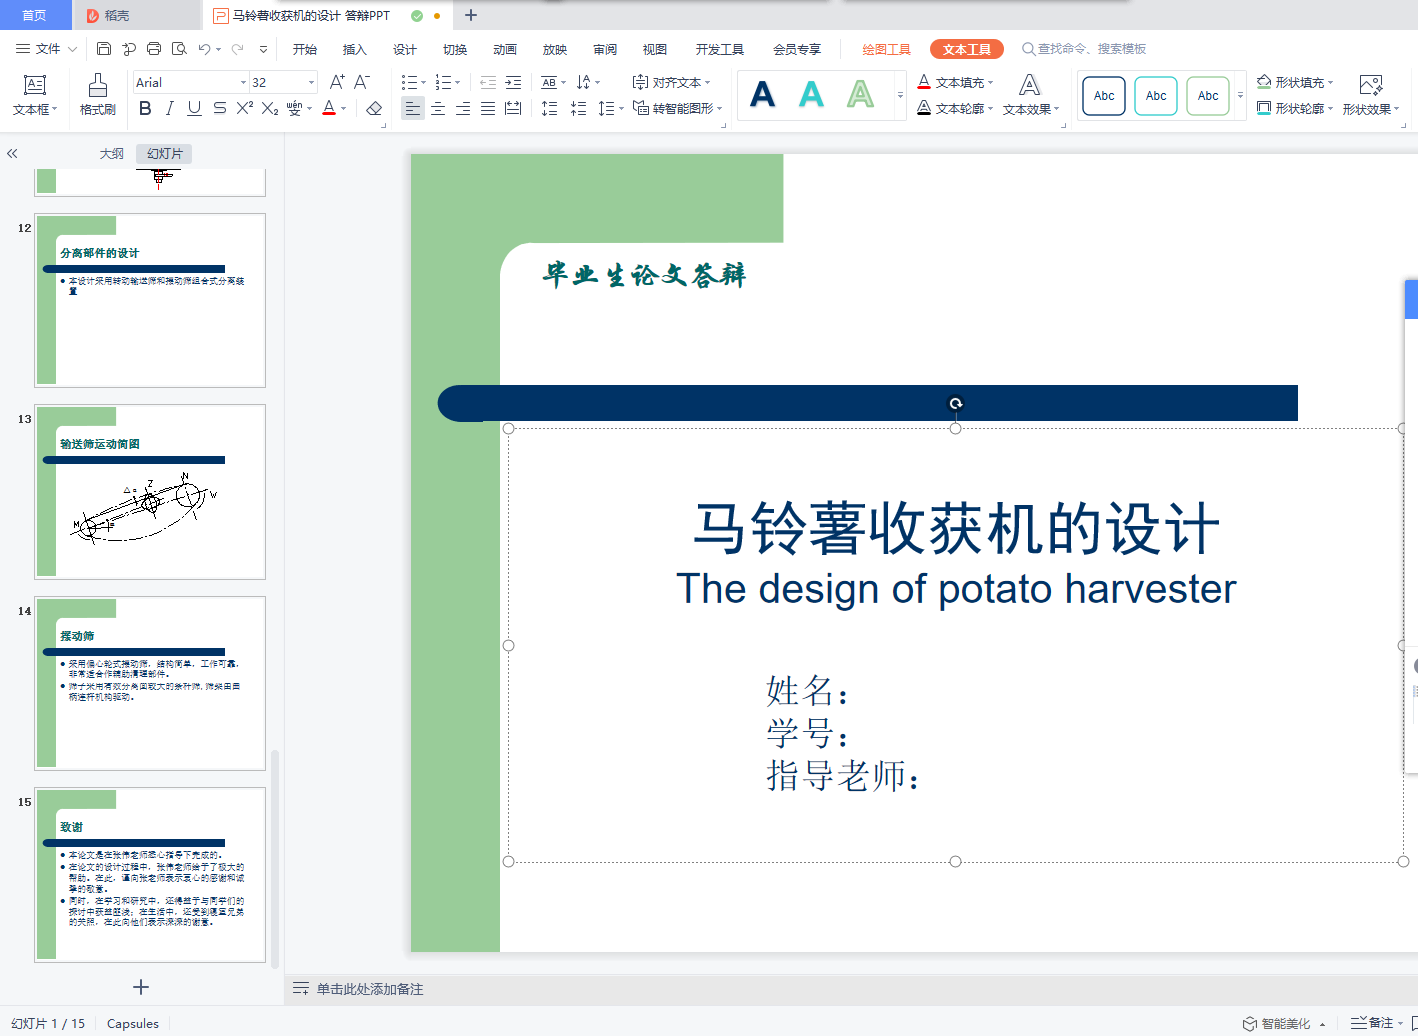Click the undo arrow icon
The image size is (1418, 1036).
tap(204, 49)
